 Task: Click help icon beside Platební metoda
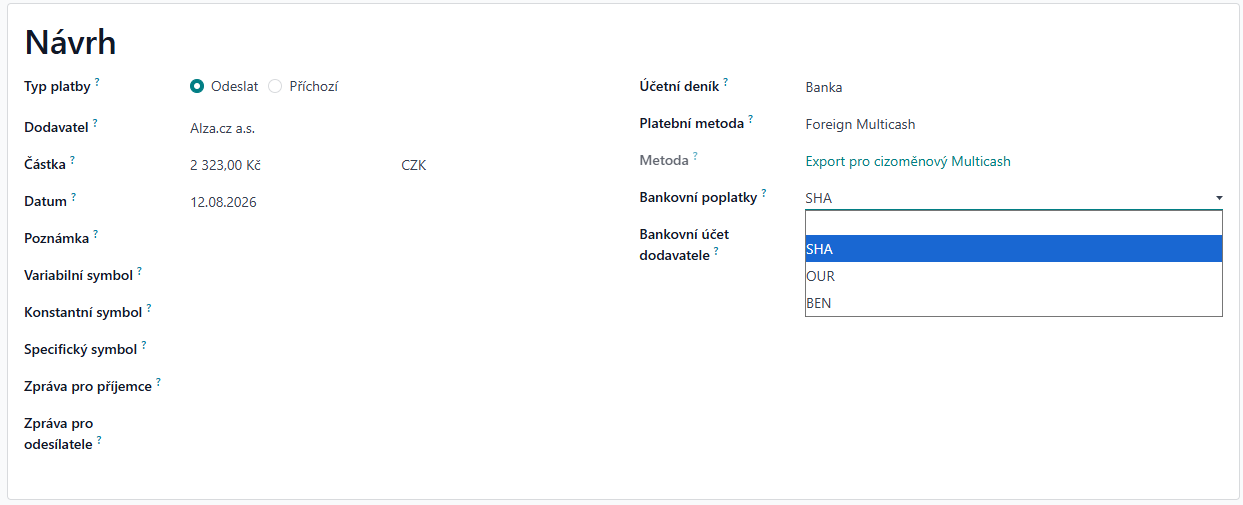750,120
